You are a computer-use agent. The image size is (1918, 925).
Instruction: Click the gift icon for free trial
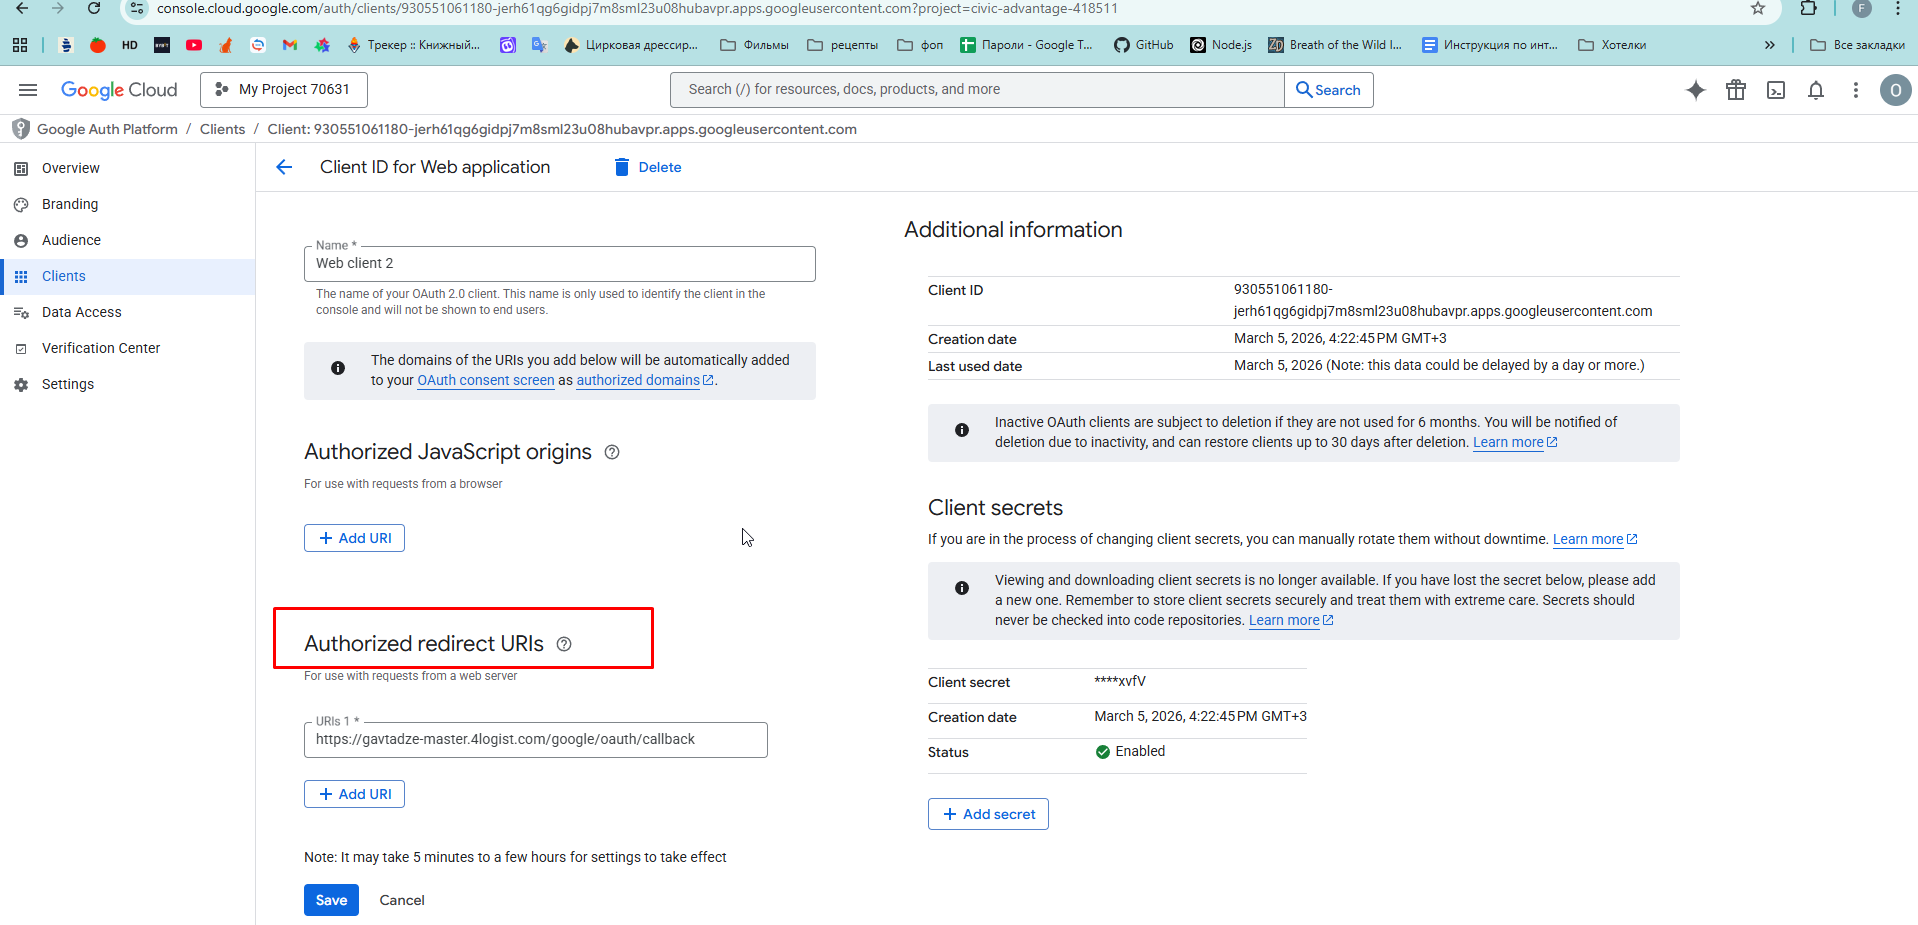pyautogui.click(x=1735, y=90)
